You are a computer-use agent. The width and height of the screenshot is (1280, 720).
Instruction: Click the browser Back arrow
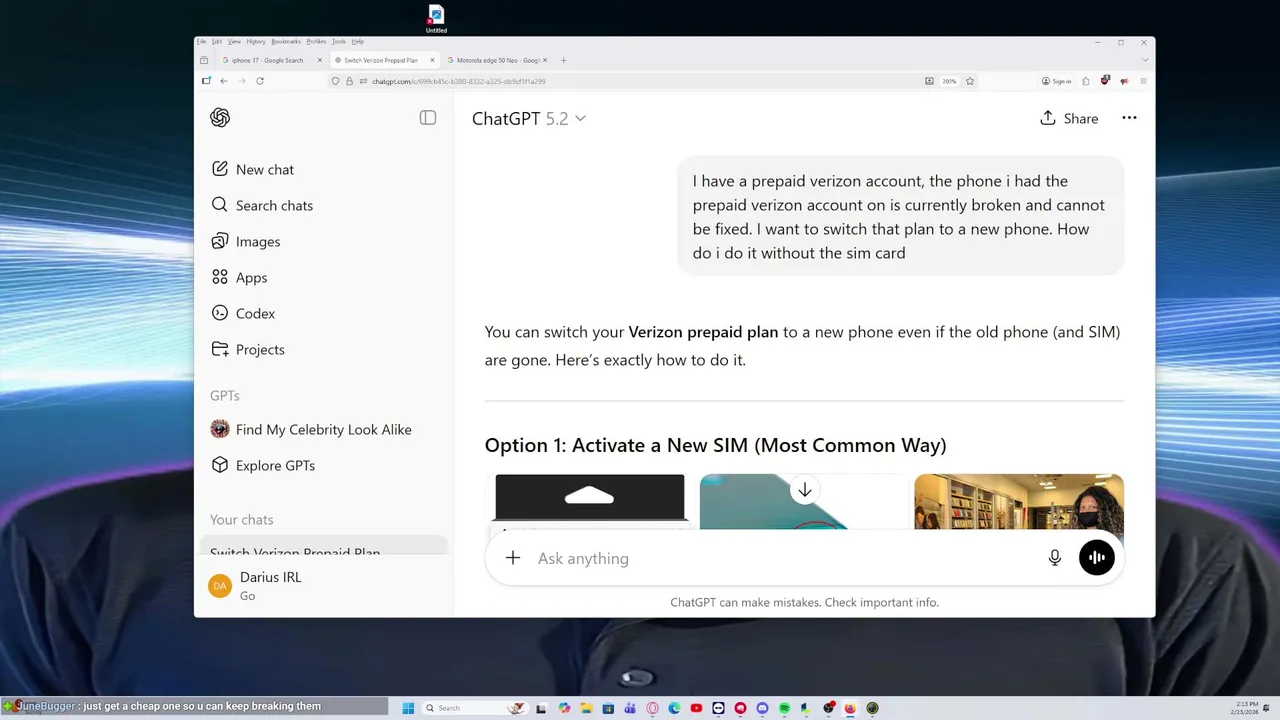pyautogui.click(x=224, y=81)
